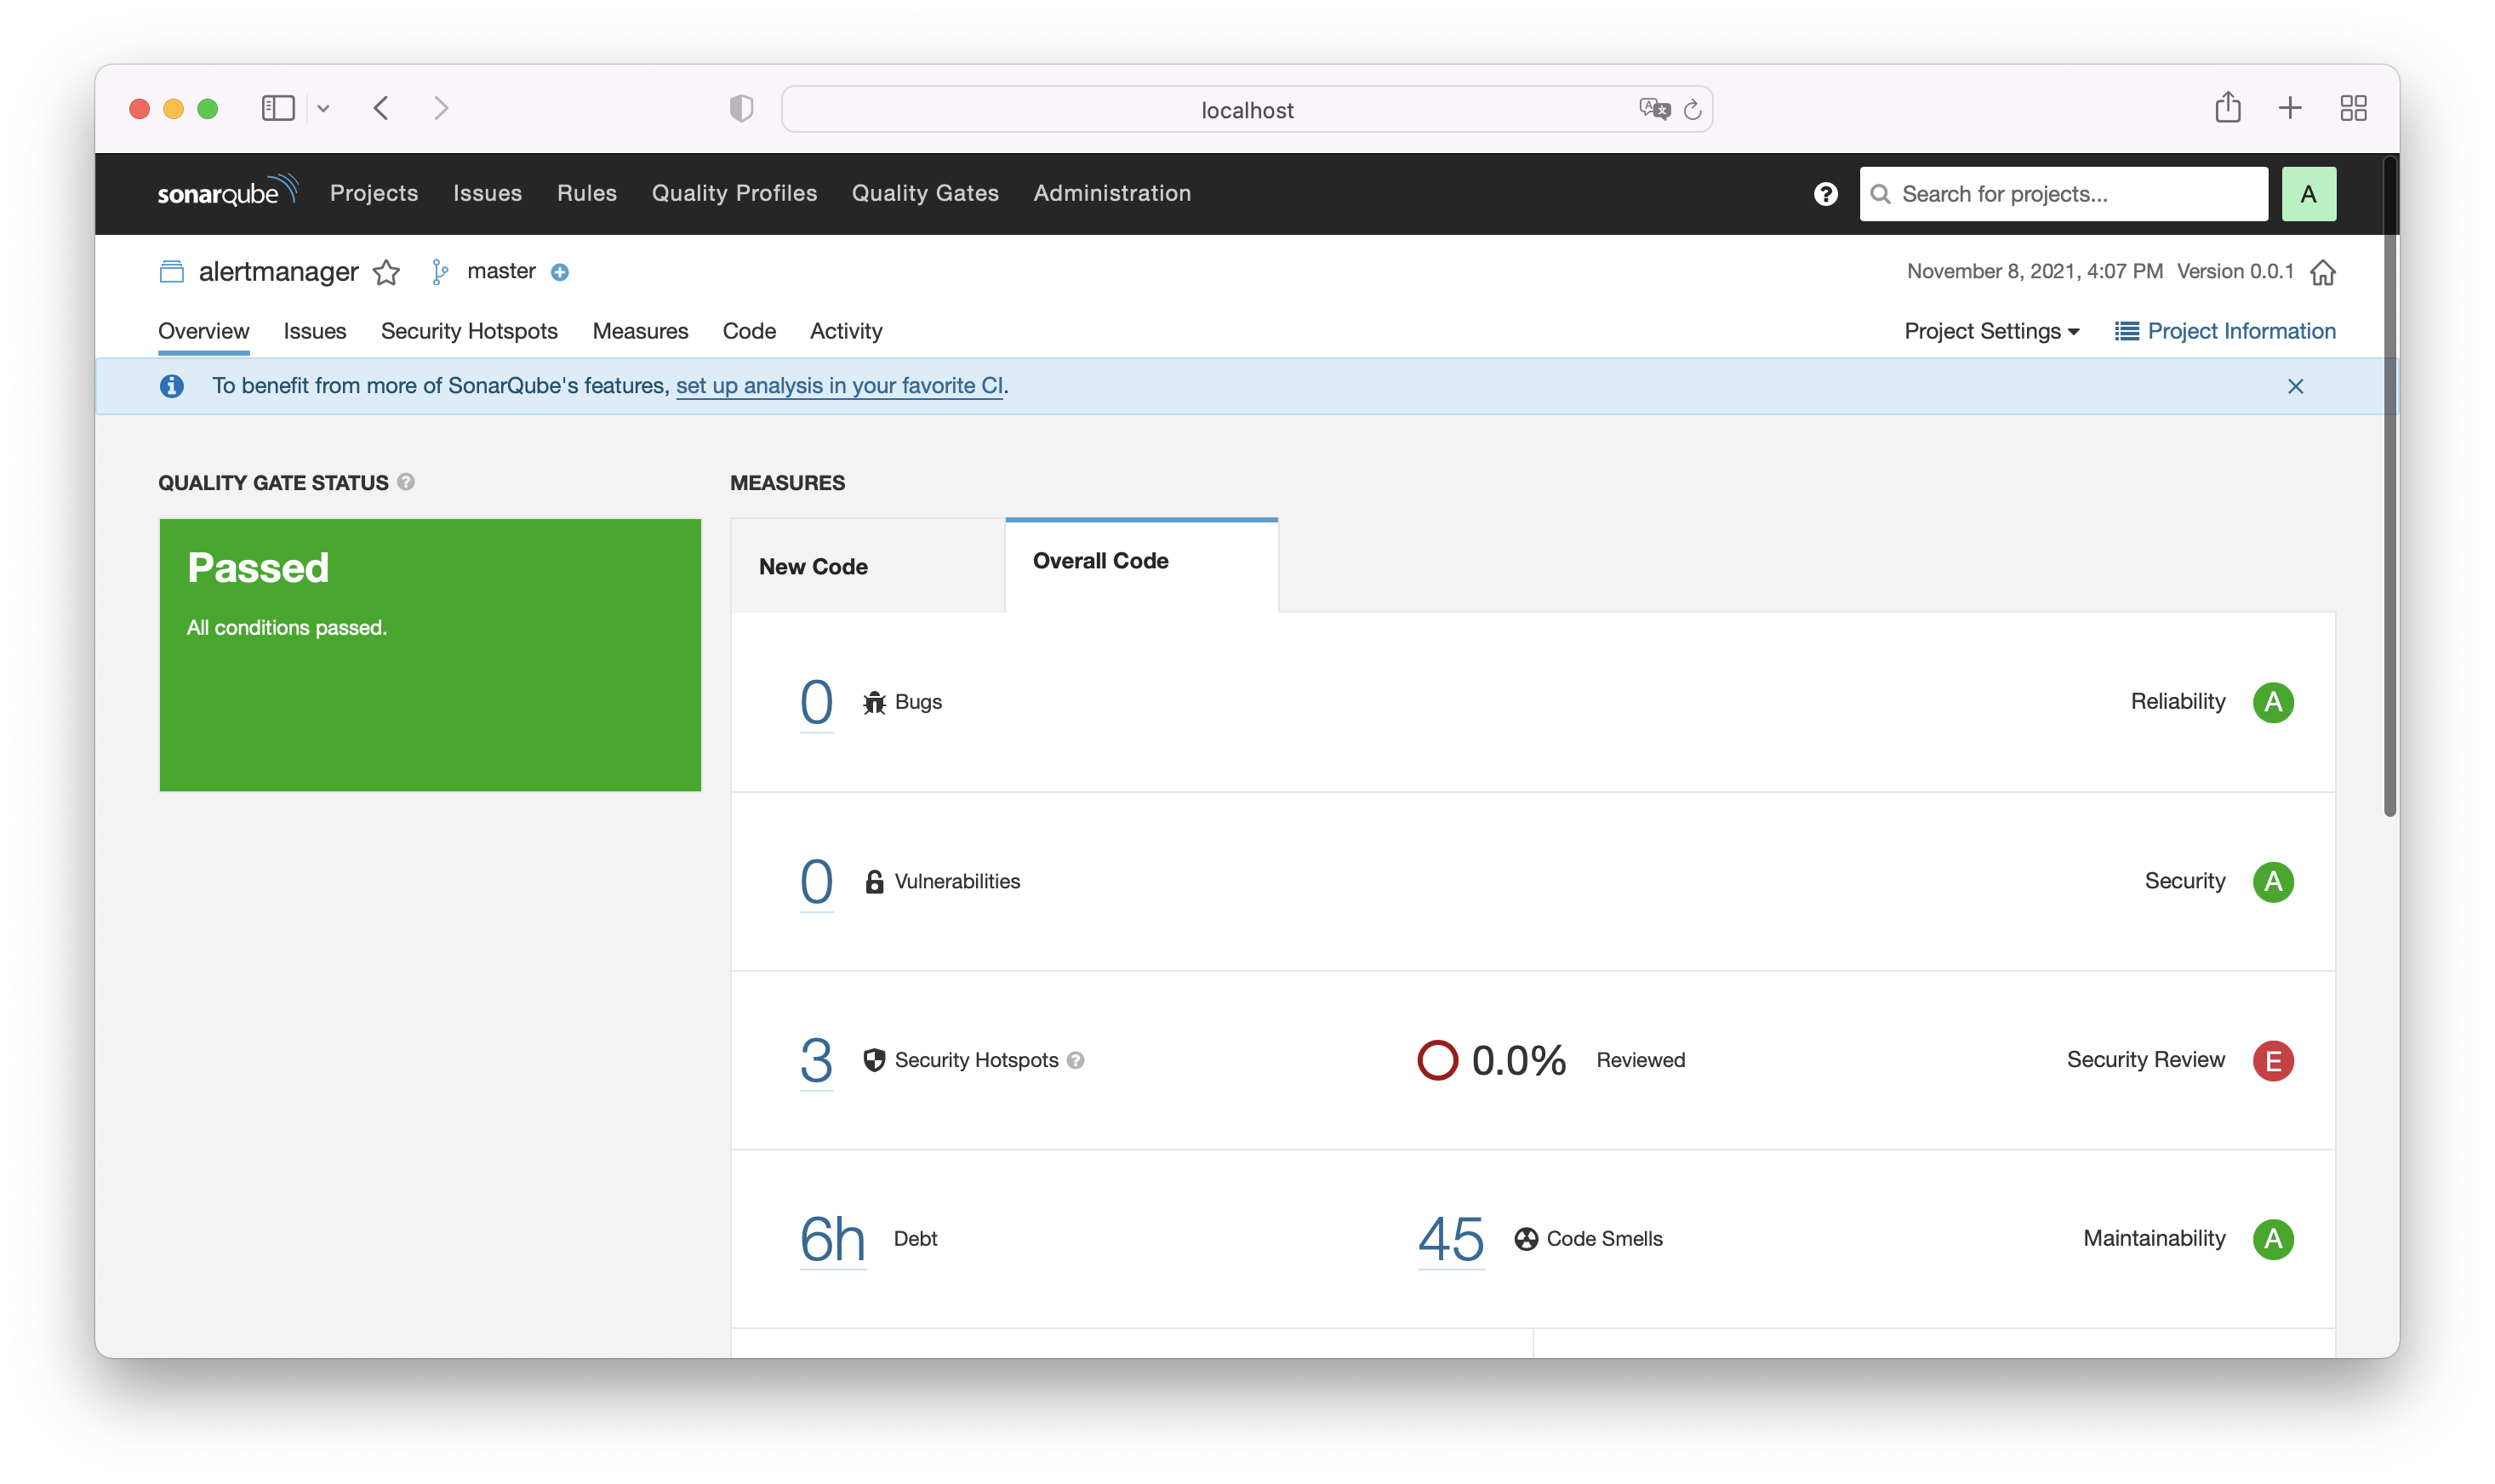Viewport: 2495px width, 1484px height.
Task: Open Safari tab overview grid icon
Action: pos(2353,108)
